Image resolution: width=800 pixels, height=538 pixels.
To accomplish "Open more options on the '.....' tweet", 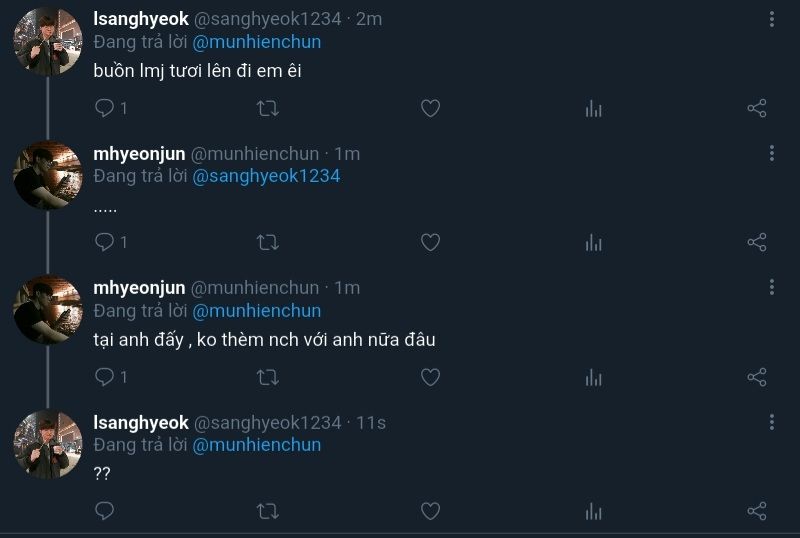I will 772,153.
